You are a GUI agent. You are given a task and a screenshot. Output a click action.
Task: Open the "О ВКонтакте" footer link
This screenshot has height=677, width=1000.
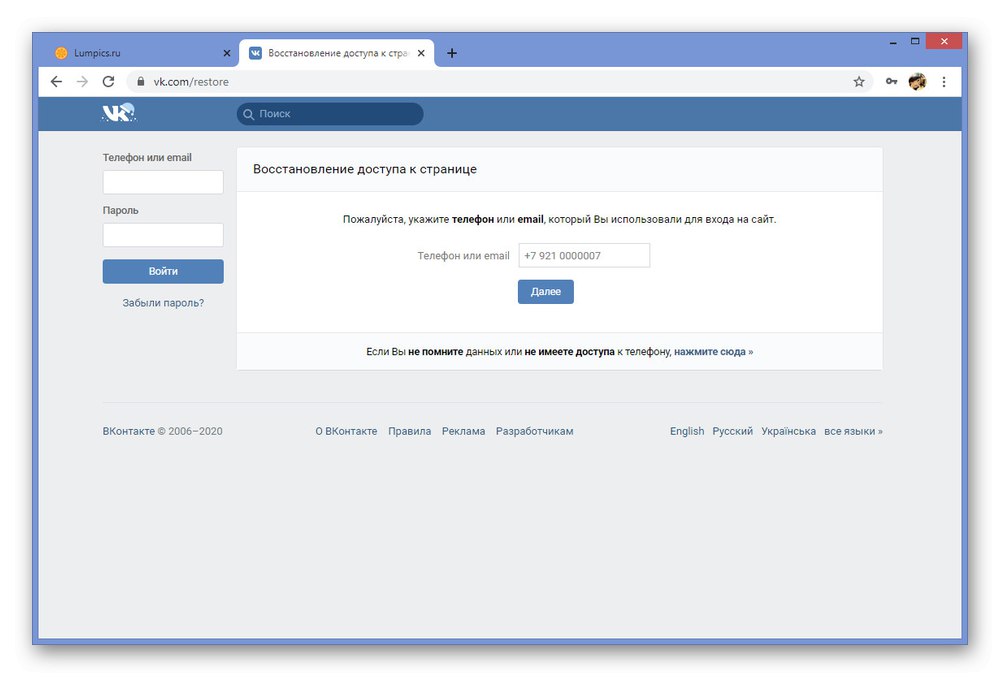tap(346, 431)
